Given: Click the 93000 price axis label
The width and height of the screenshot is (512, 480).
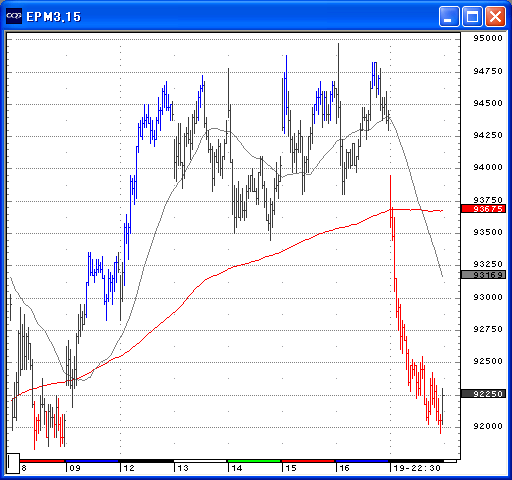Looking at the screenshot, I should click(x=488, y=297).
